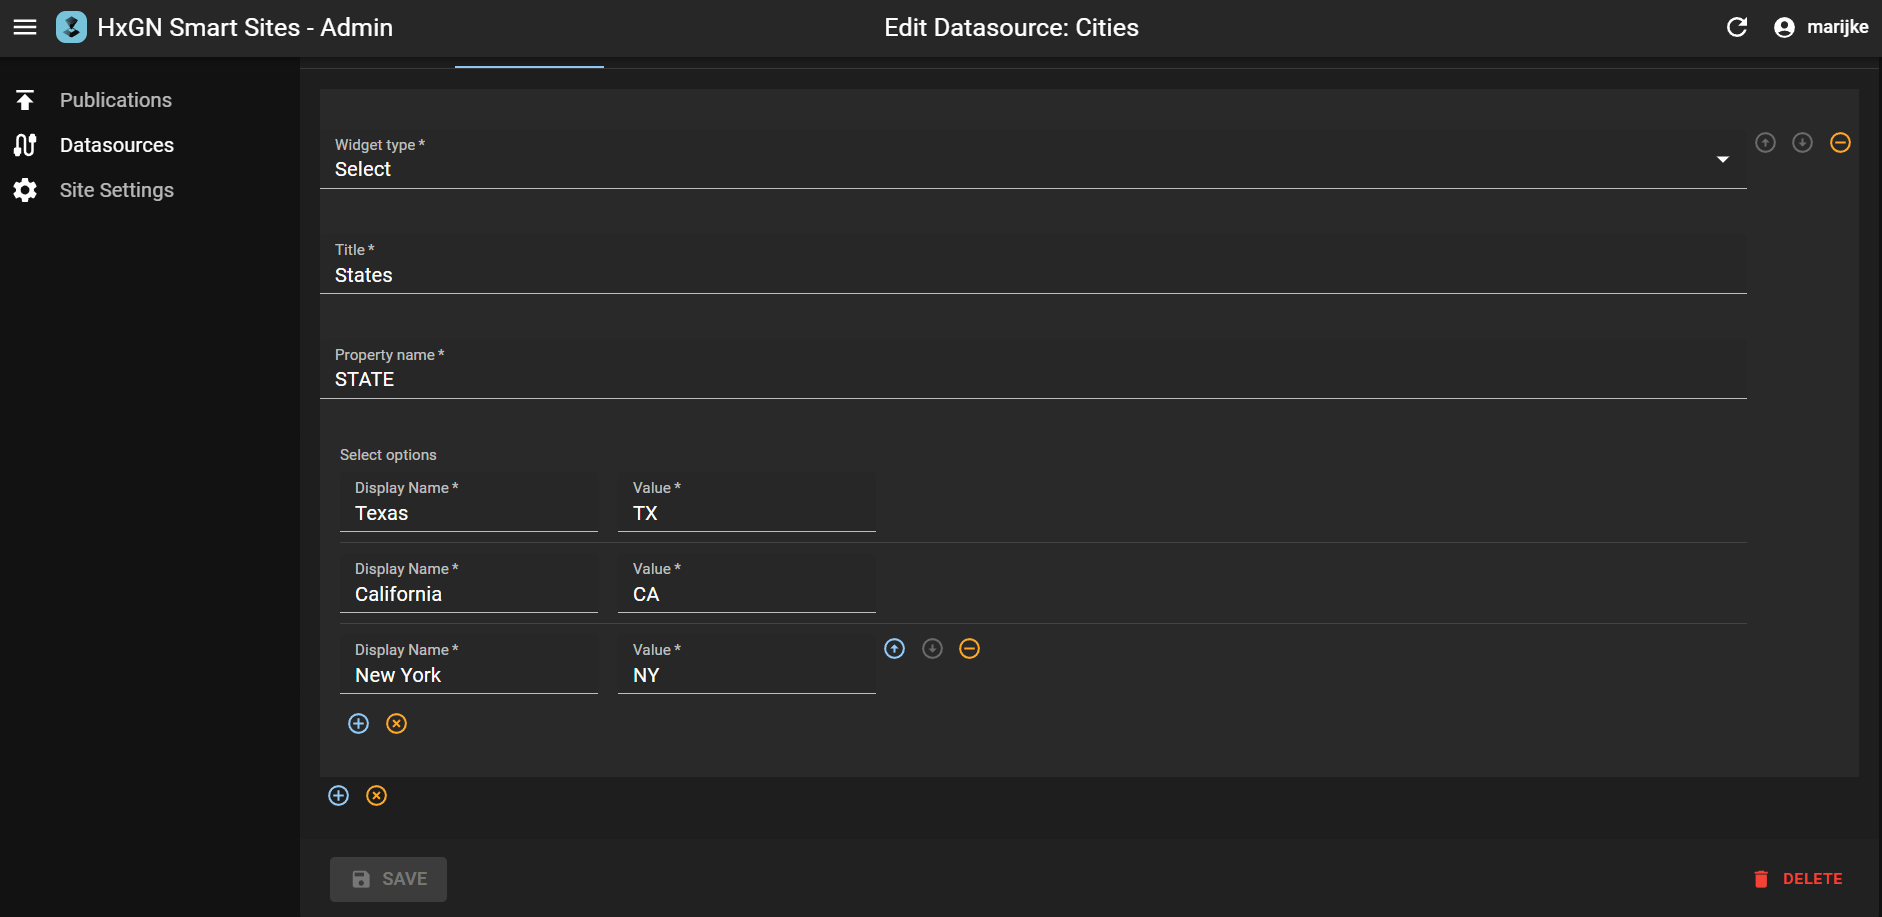Screen dimensions: 1882x917
Task: Refresh the page using the reload icon
Action: pyautogui.click(x=1737, y=27)
